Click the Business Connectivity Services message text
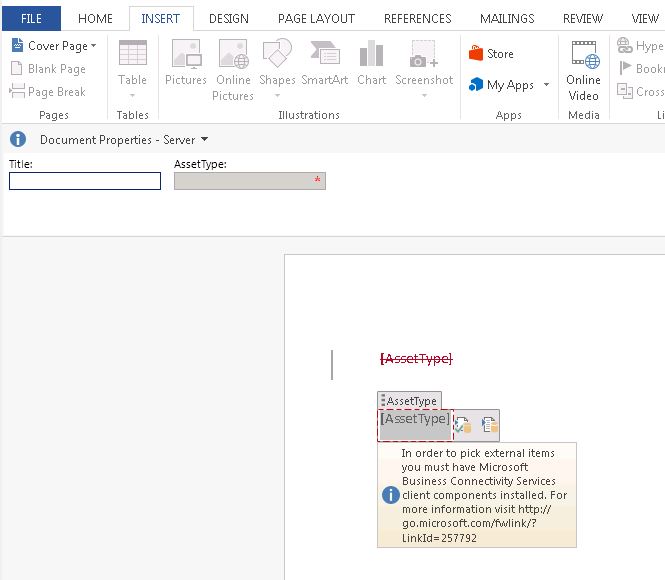The height and width of the screenshot is (580, 665). coord(484,495)
